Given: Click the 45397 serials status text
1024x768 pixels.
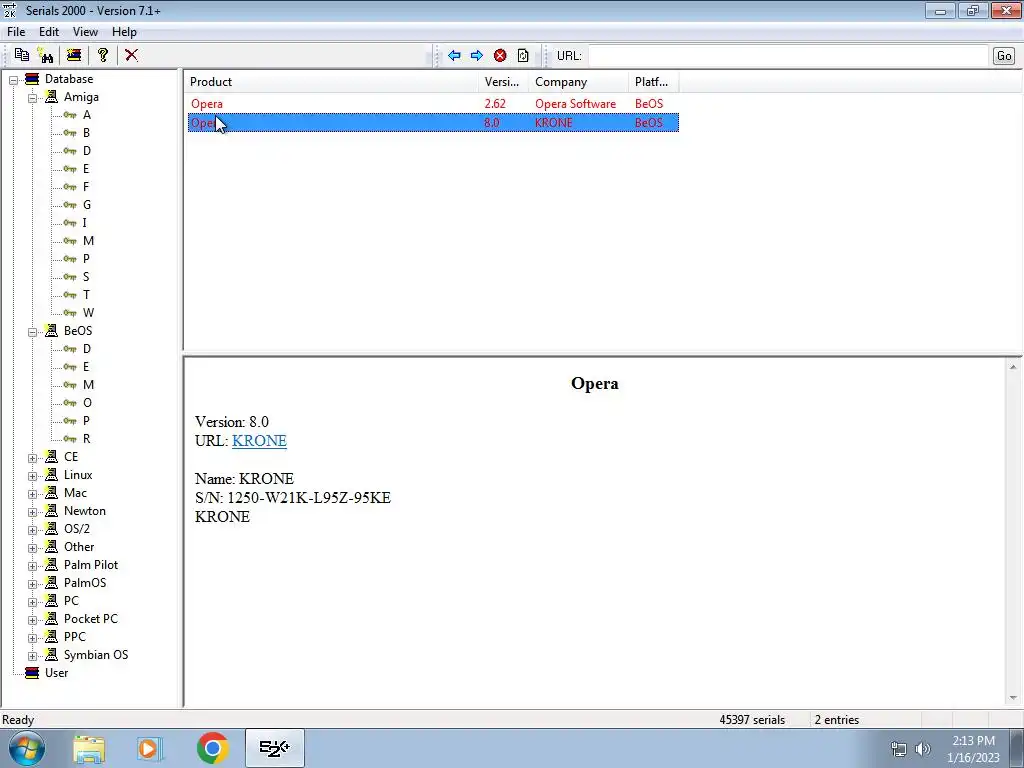Looking at the screenshot, I should pyautogui.click(x=752, y=720).
